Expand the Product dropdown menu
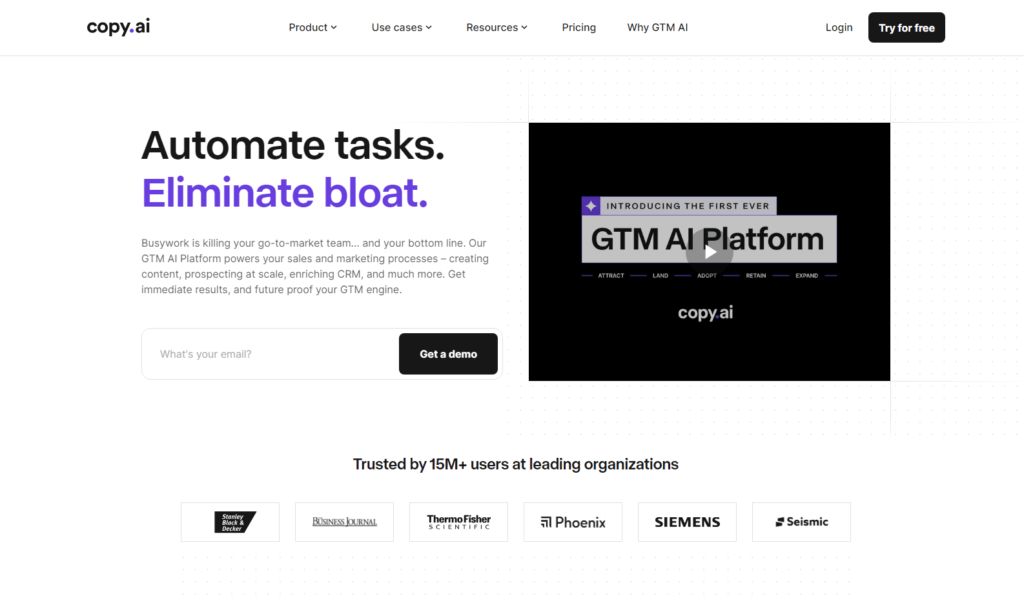 pos(313,27)
